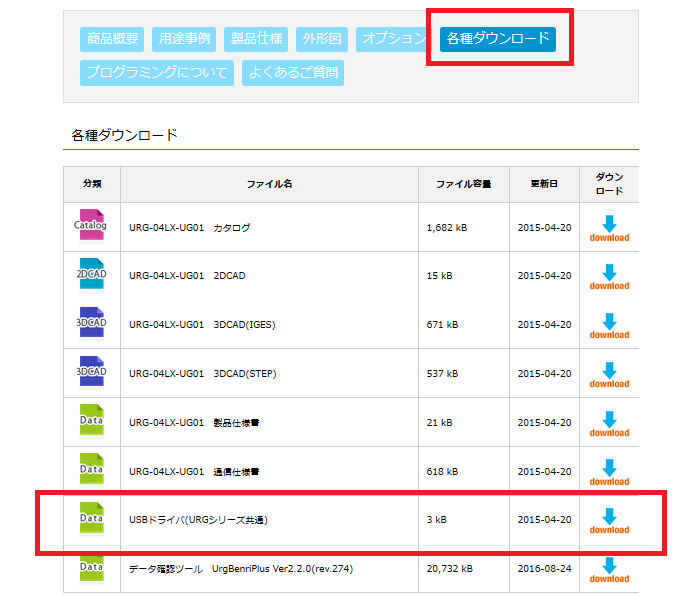Go to the 外形図 tab

click(x=322, y=39)
